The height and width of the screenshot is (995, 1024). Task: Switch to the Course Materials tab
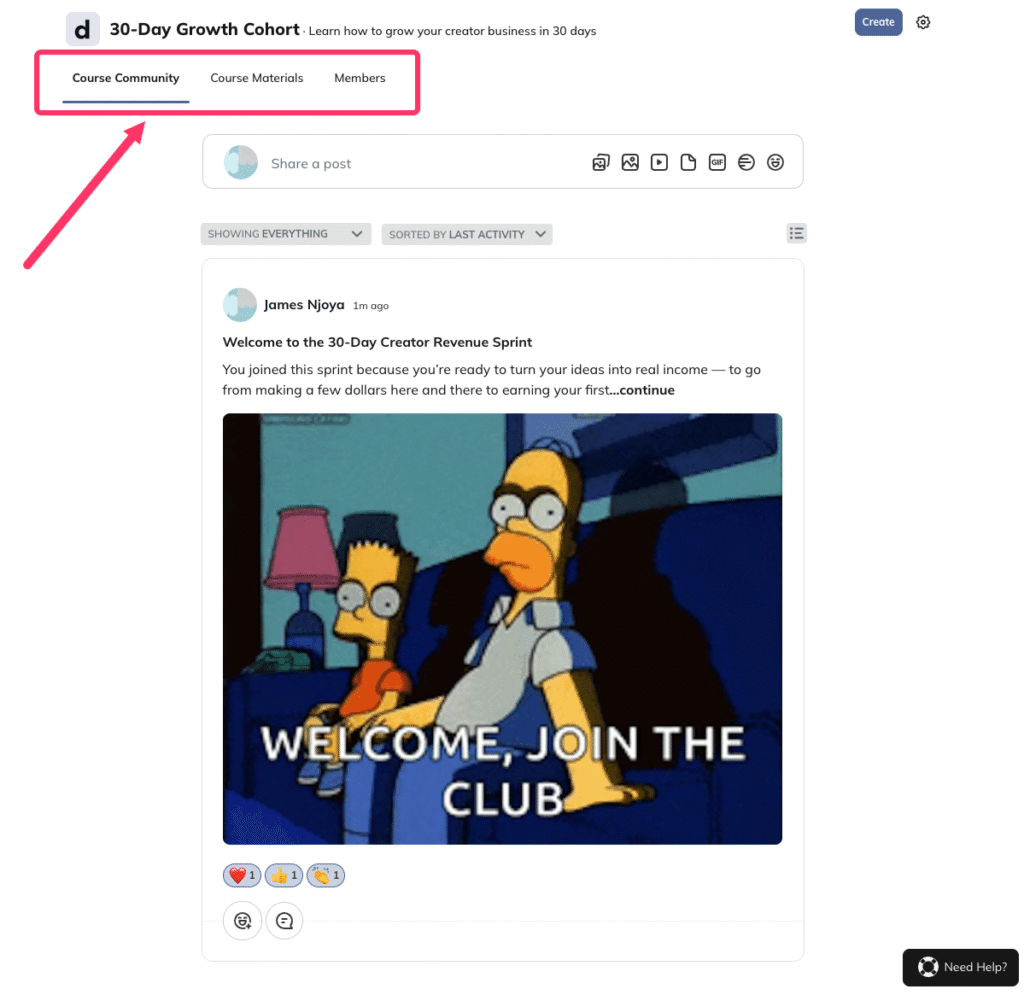(x=257, y=78)
